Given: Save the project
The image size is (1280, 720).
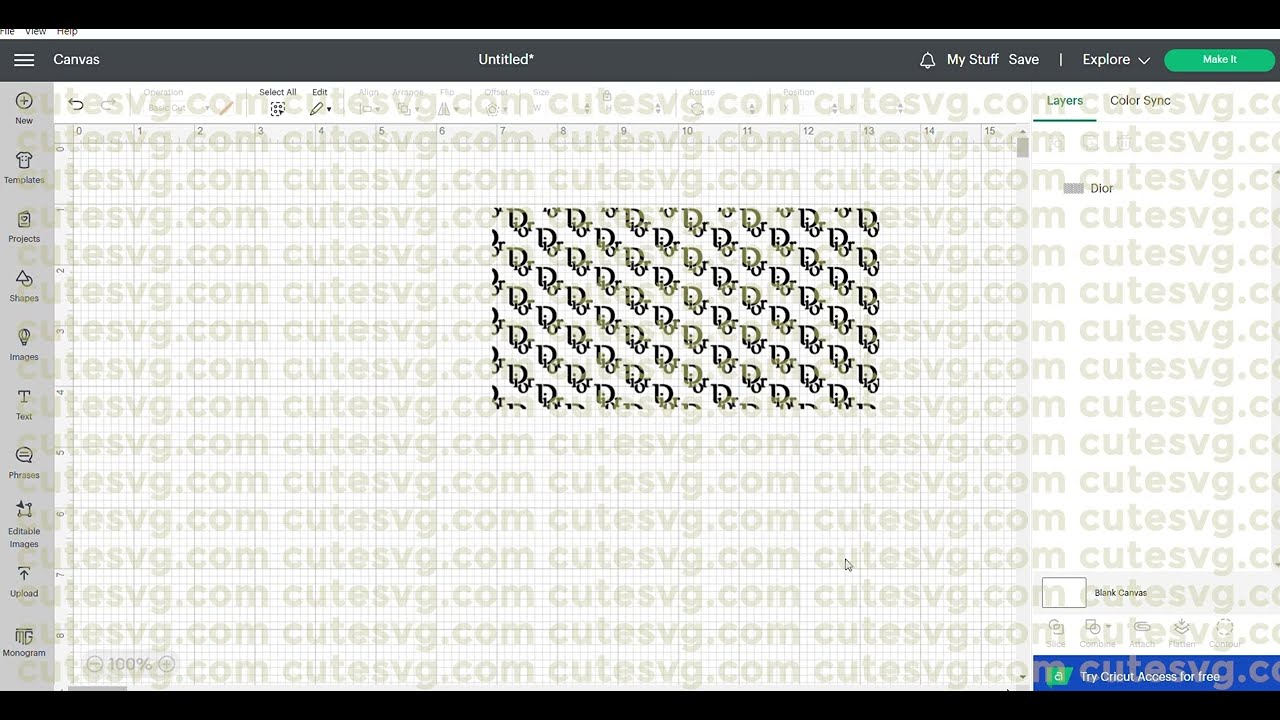Looking at the screenshot, I should pos(1024,60).
